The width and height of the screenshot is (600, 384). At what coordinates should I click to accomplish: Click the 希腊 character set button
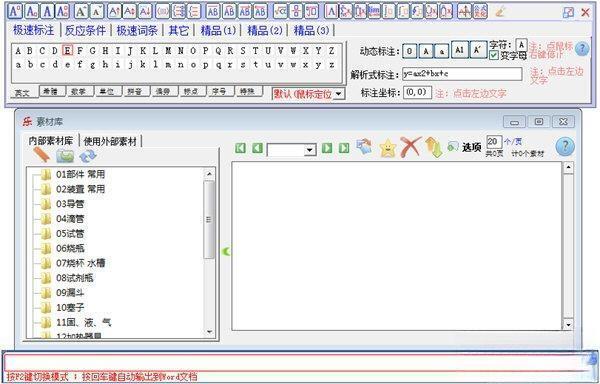[x=51, y=91]
